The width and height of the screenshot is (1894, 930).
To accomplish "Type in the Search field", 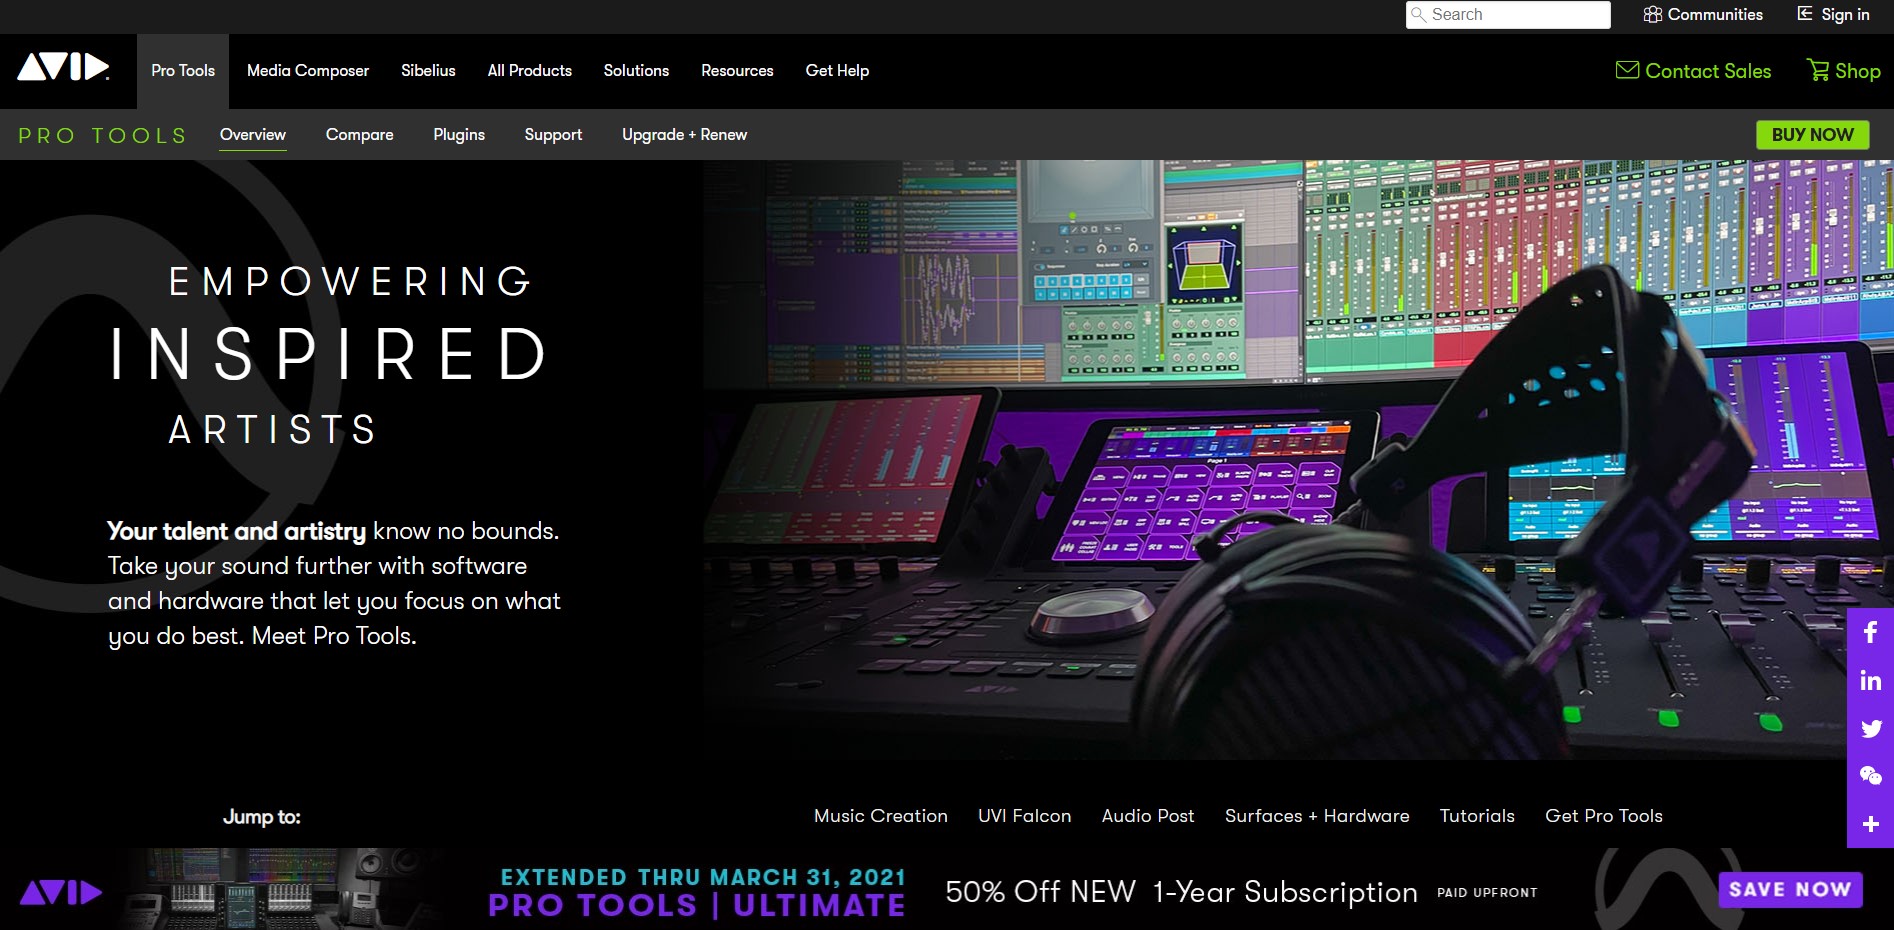I will click(x=1508, y=15).
